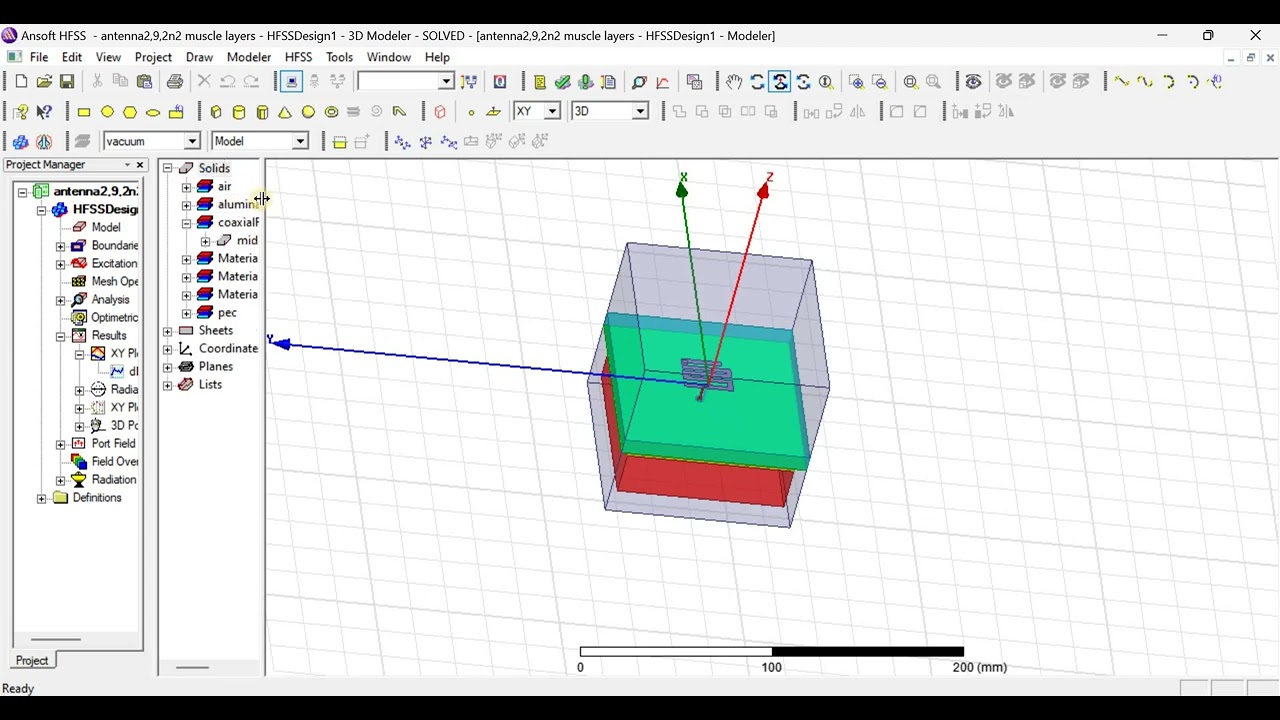The width and height of the screenshot is (1280, 720).
Task: Save the project with the floppy icon
Action: [67, 82]
